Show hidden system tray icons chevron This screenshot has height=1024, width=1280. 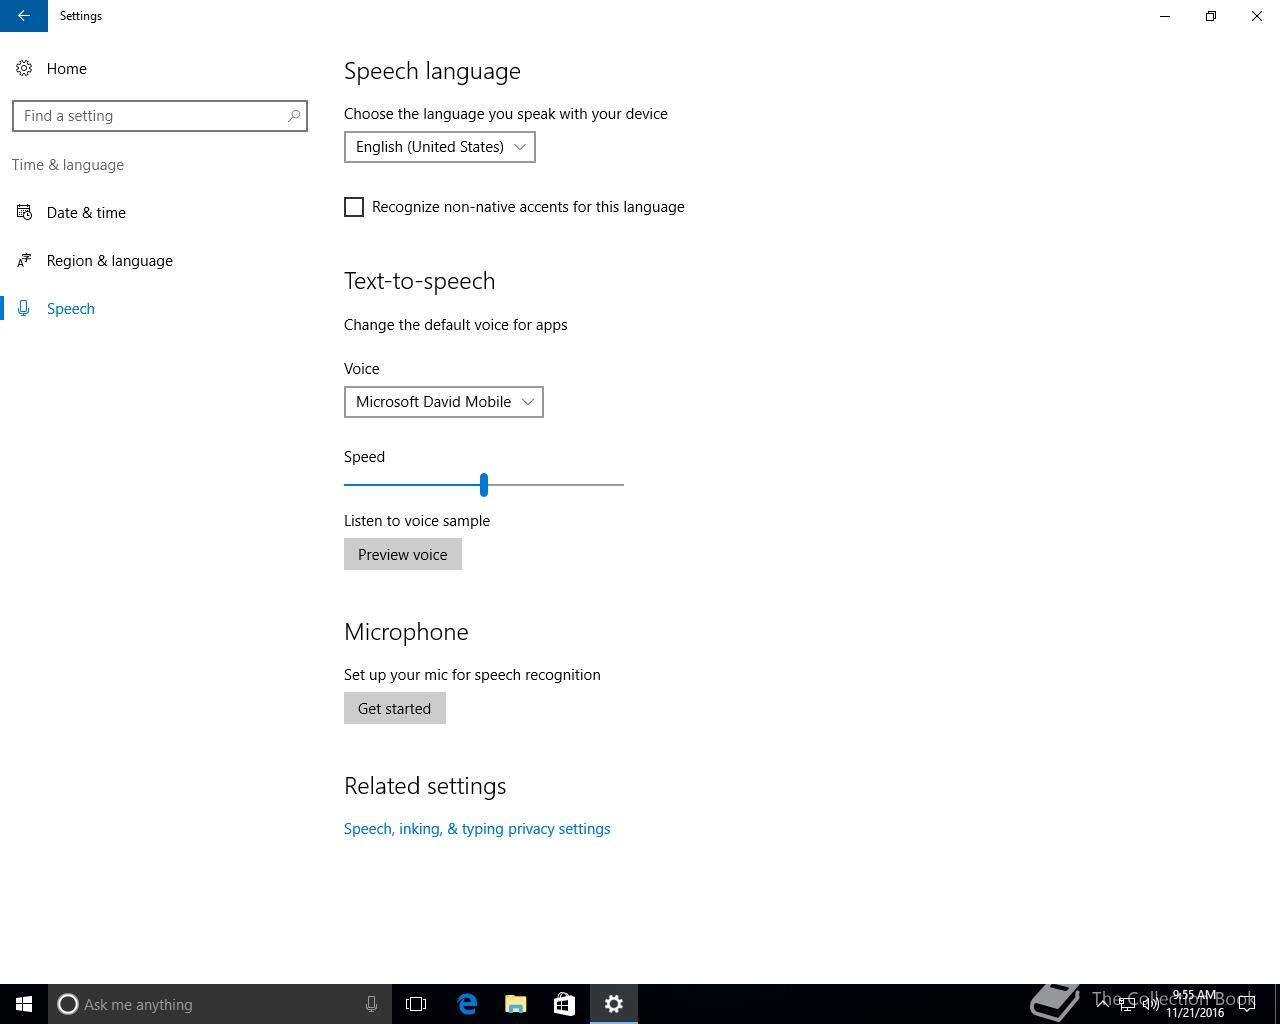pos(1102,1004)
